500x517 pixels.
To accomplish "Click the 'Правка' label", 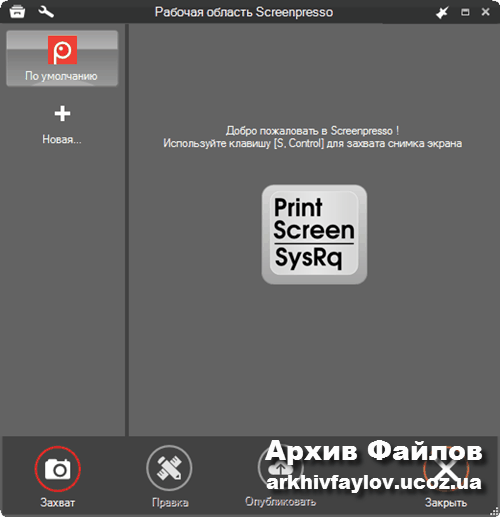I will click(170, 502).
